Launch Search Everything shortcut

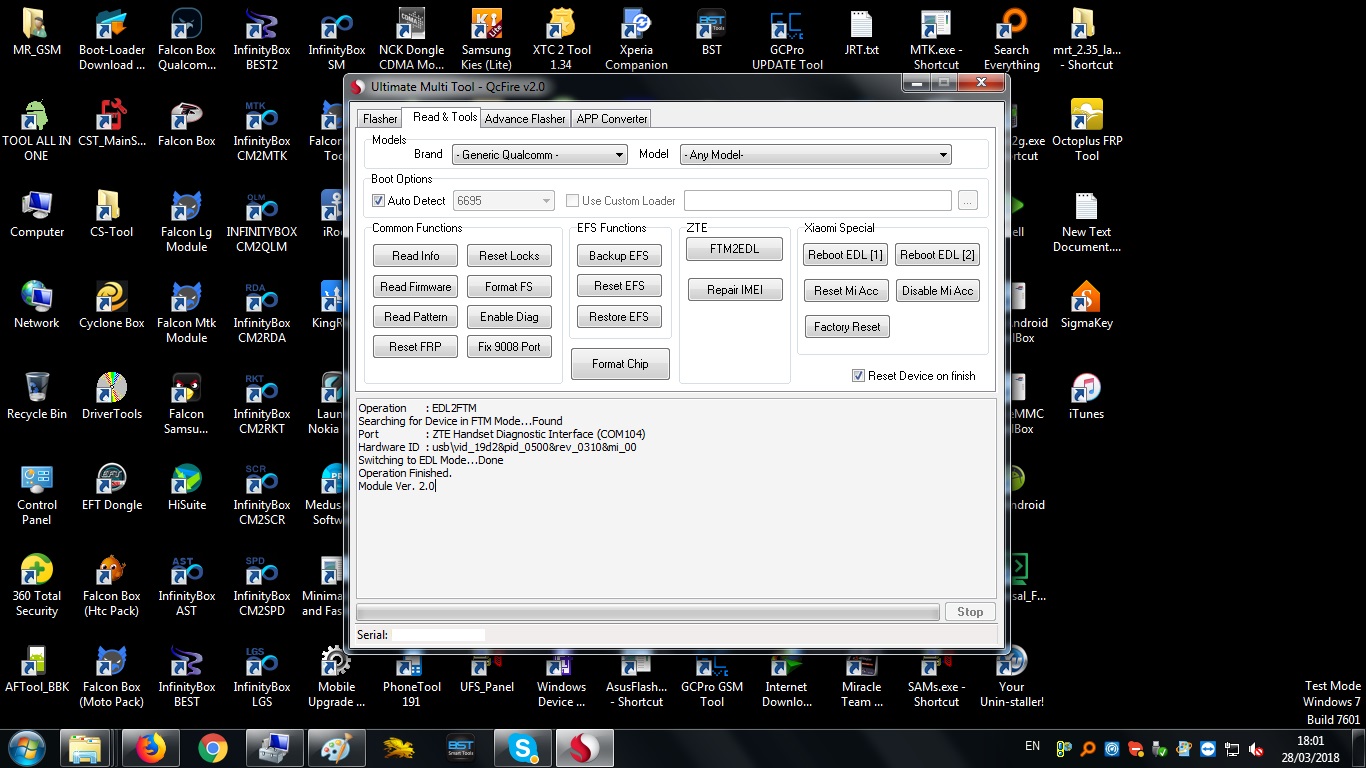[x=1012, y=40]
